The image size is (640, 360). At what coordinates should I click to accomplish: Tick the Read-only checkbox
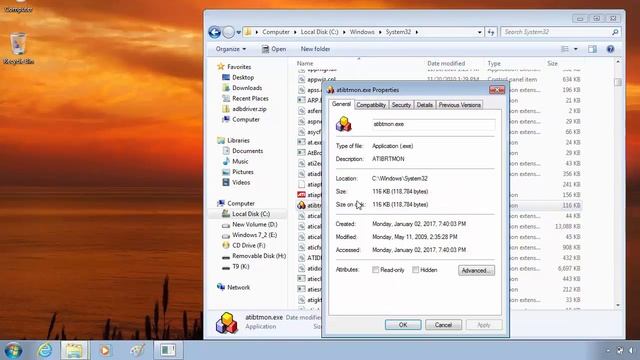[x=375, y=270]
